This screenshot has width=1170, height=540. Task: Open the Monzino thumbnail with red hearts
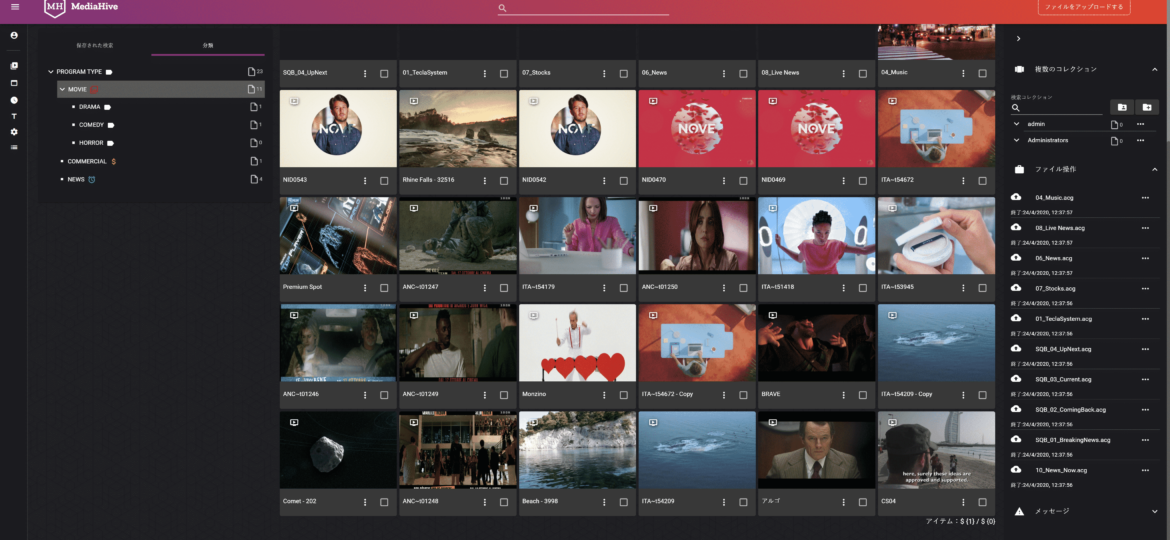coord(577,342)
